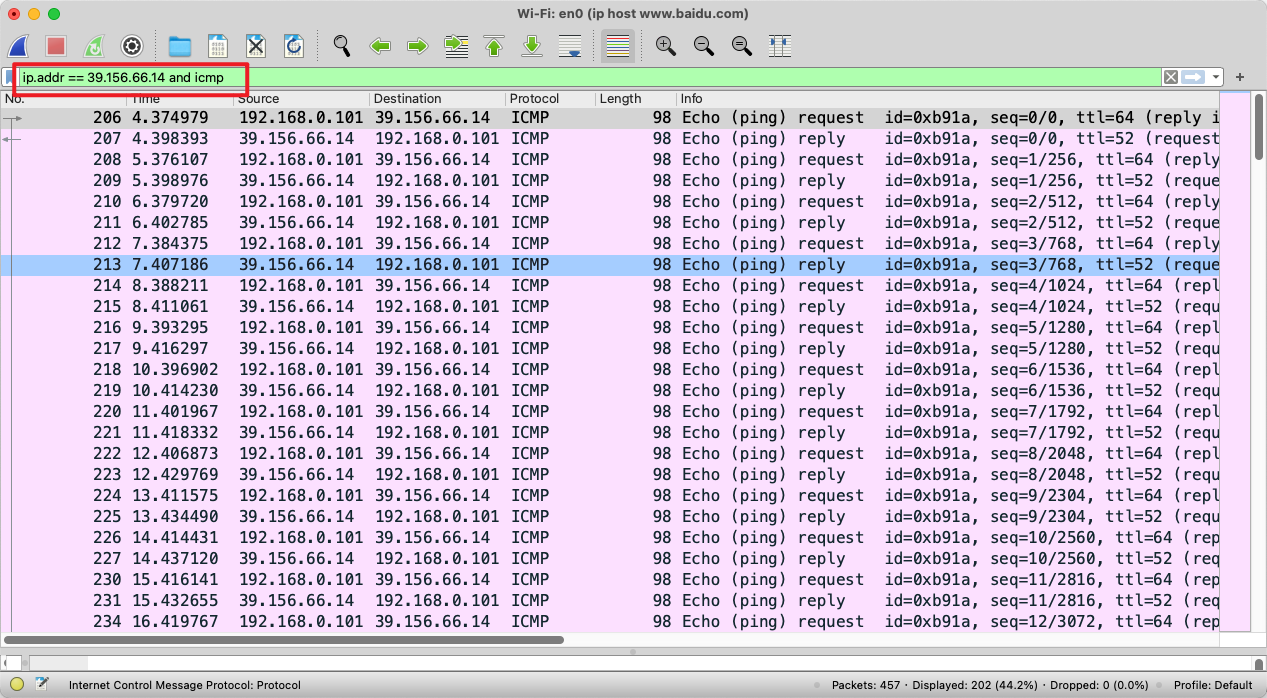
Task: Clear the display filter expression
Action: 1170,77
